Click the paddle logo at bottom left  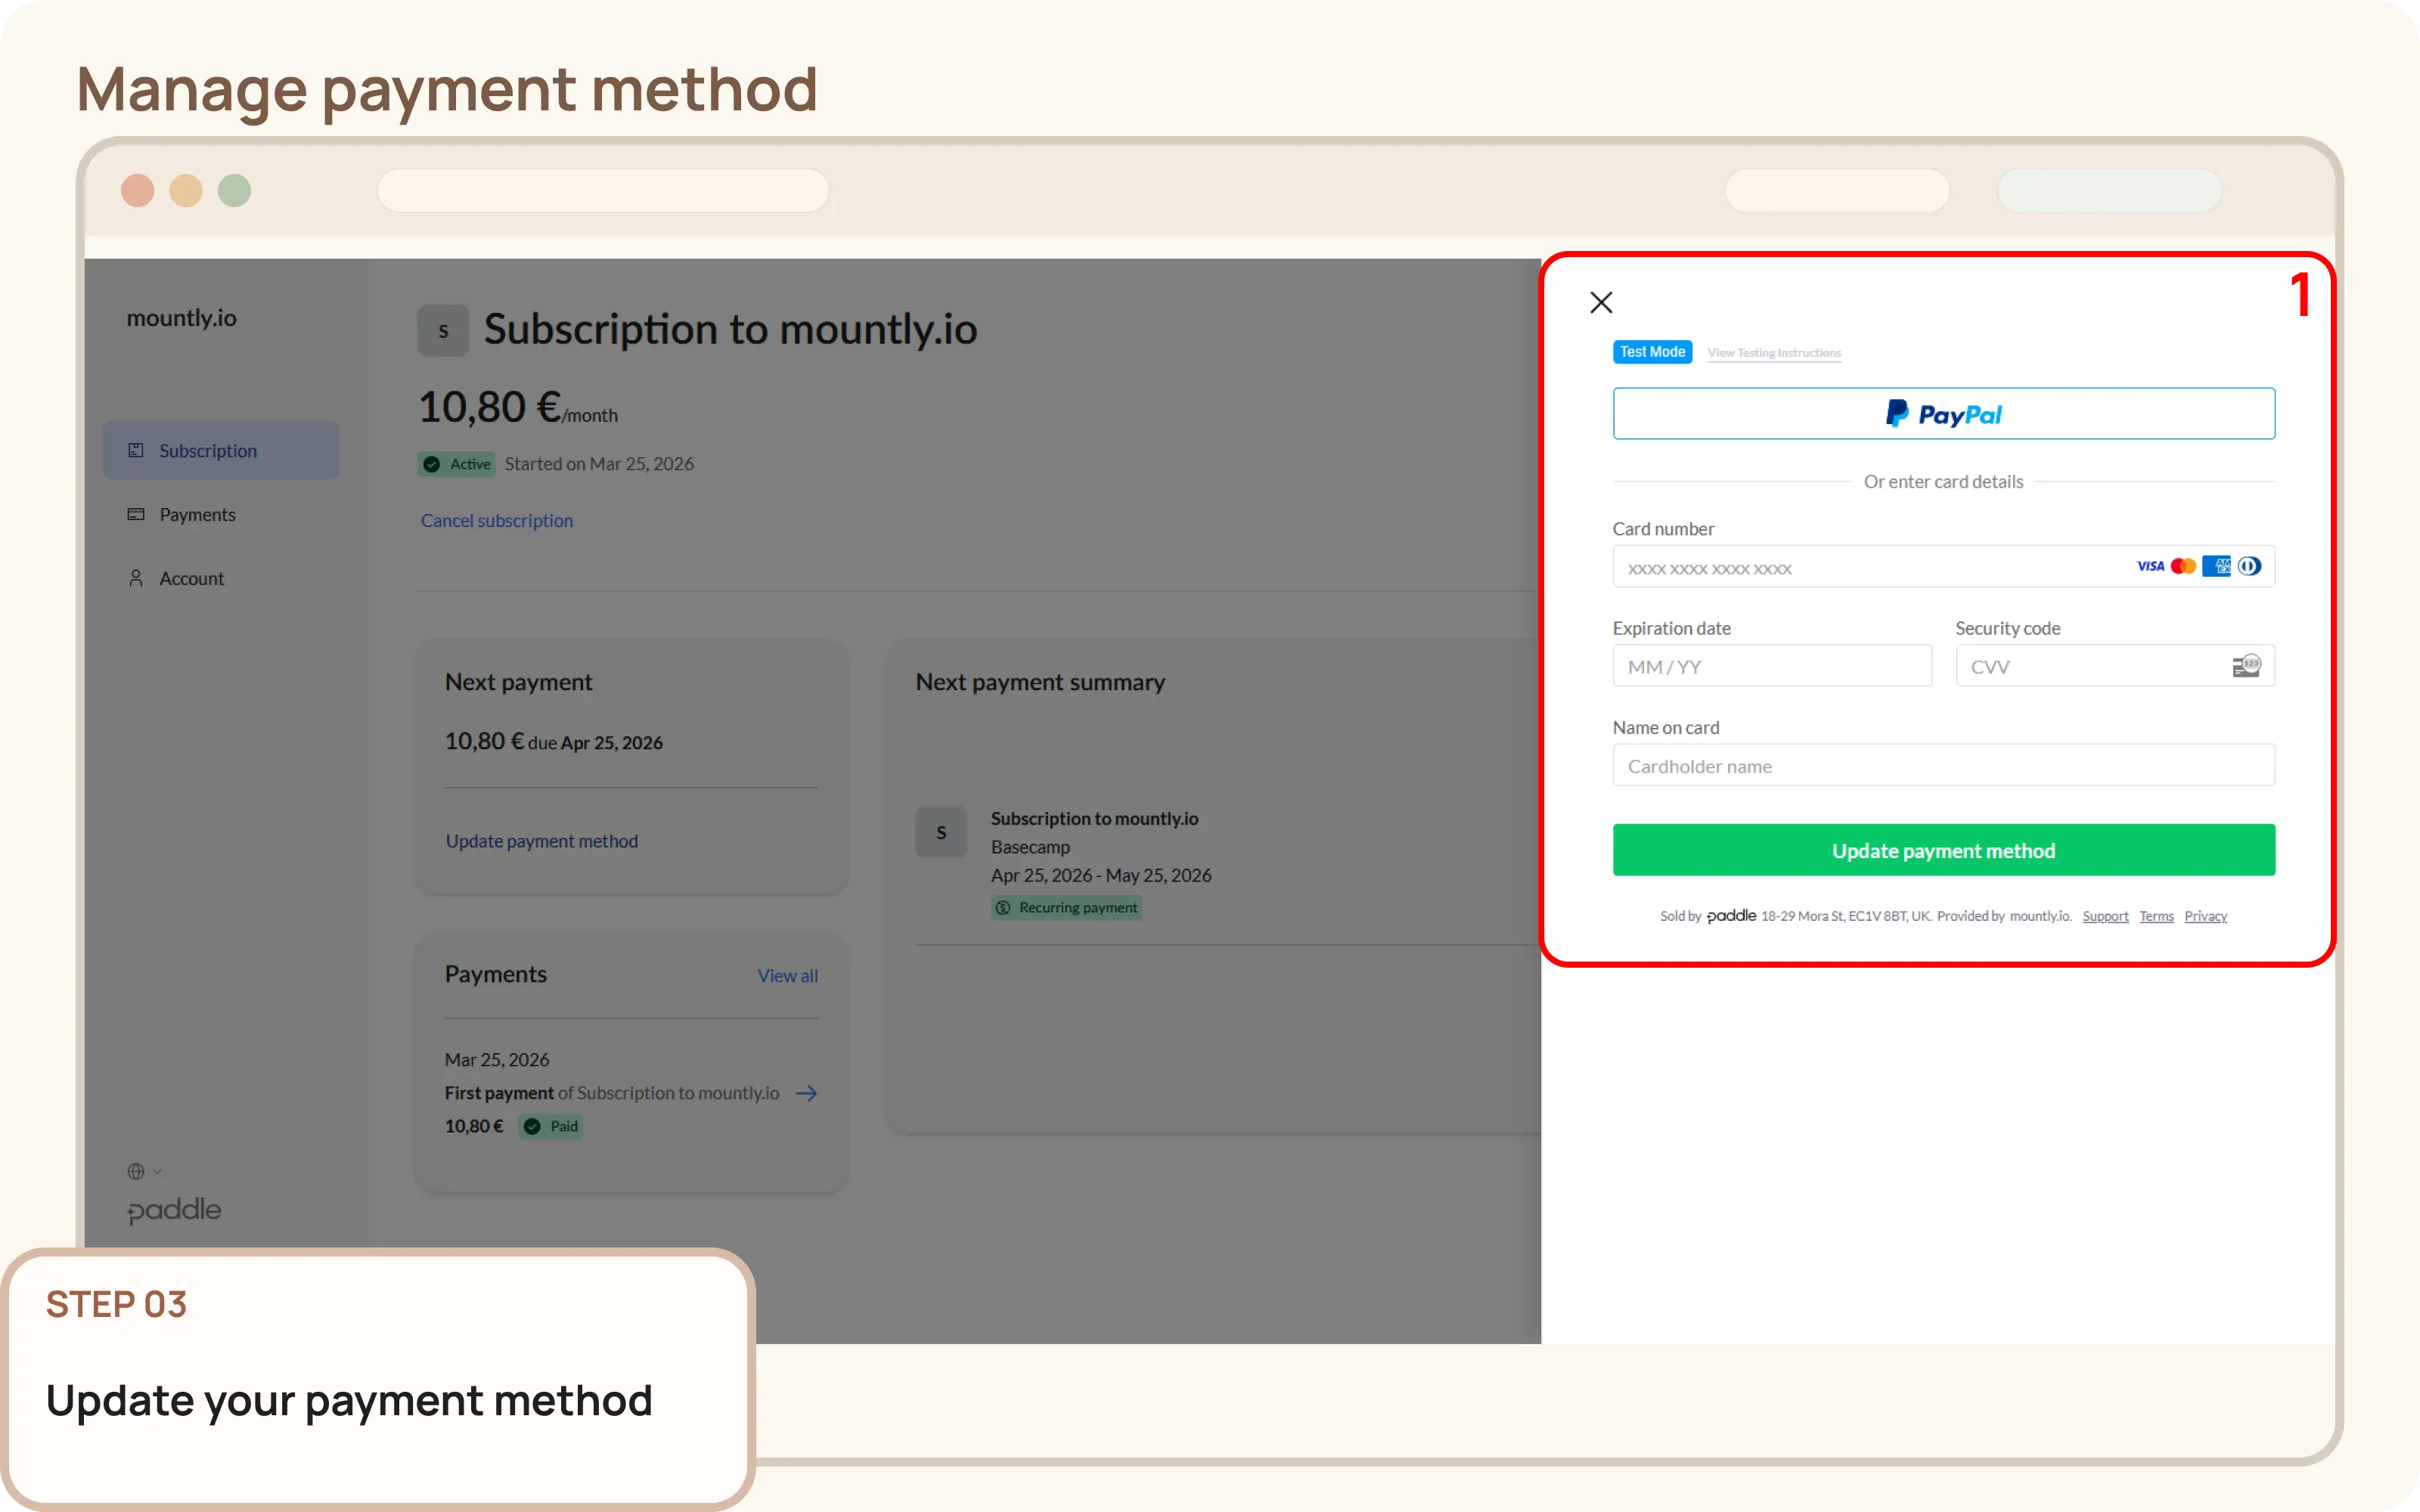point(173,1210)
